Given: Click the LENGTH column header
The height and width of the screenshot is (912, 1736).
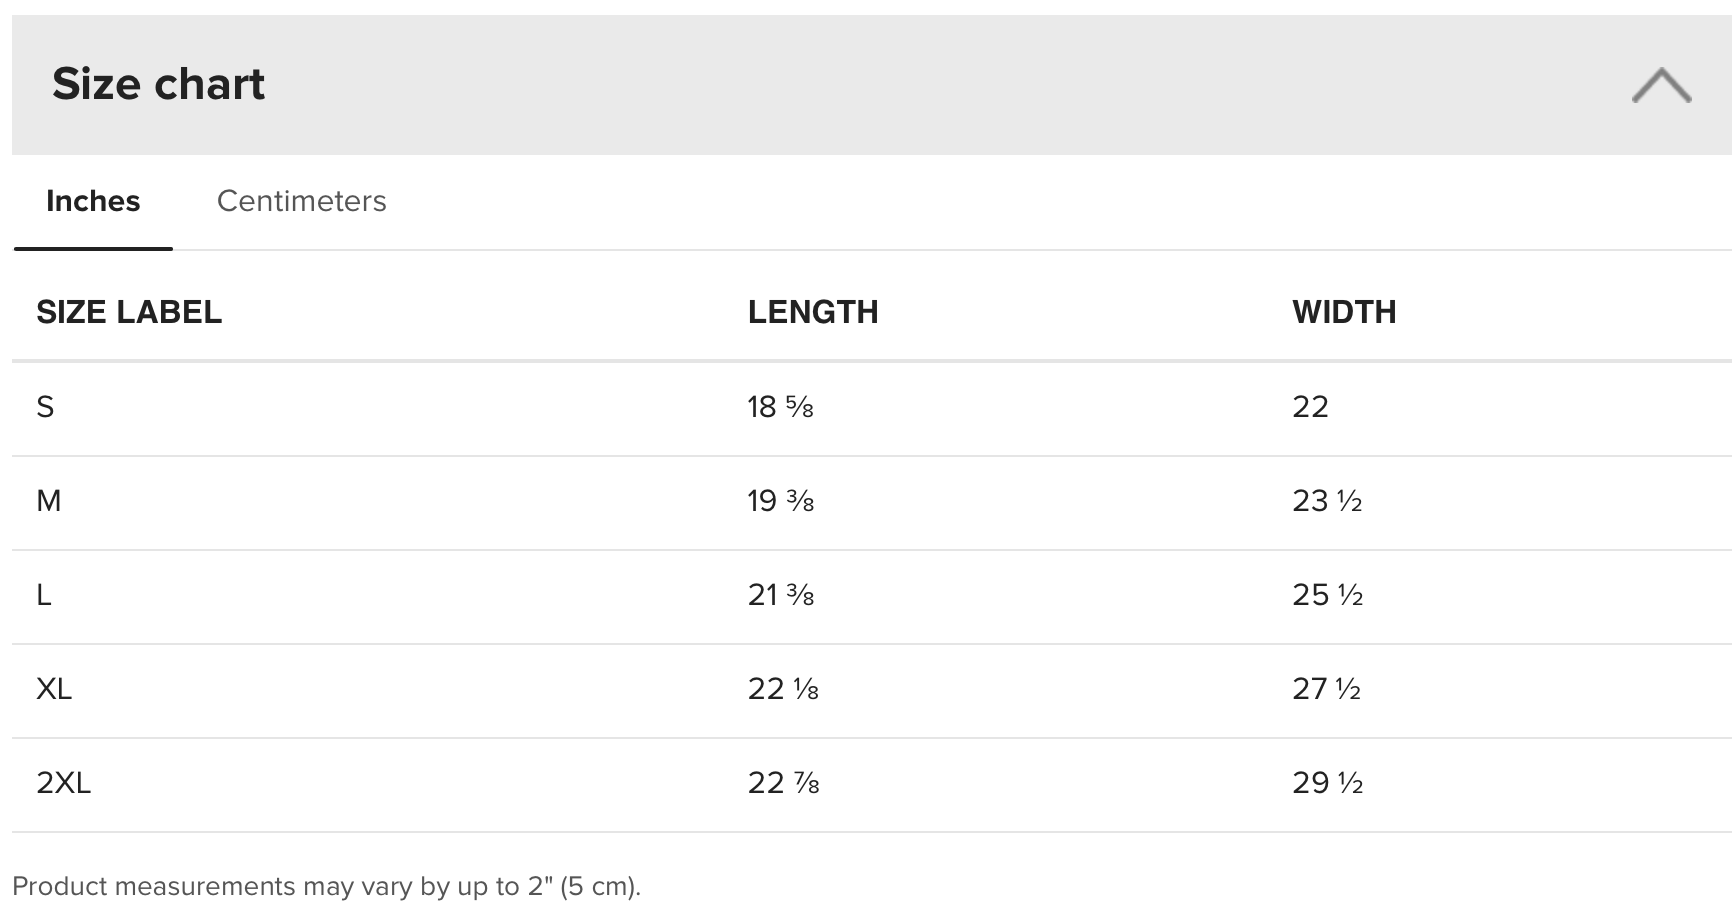Looking at the screenshot, I should (813, 312).
